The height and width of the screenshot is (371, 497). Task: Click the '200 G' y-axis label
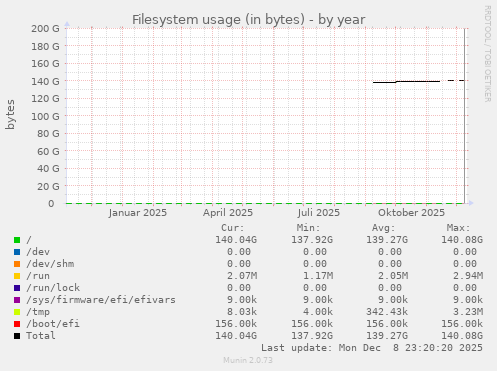[45, 28]
